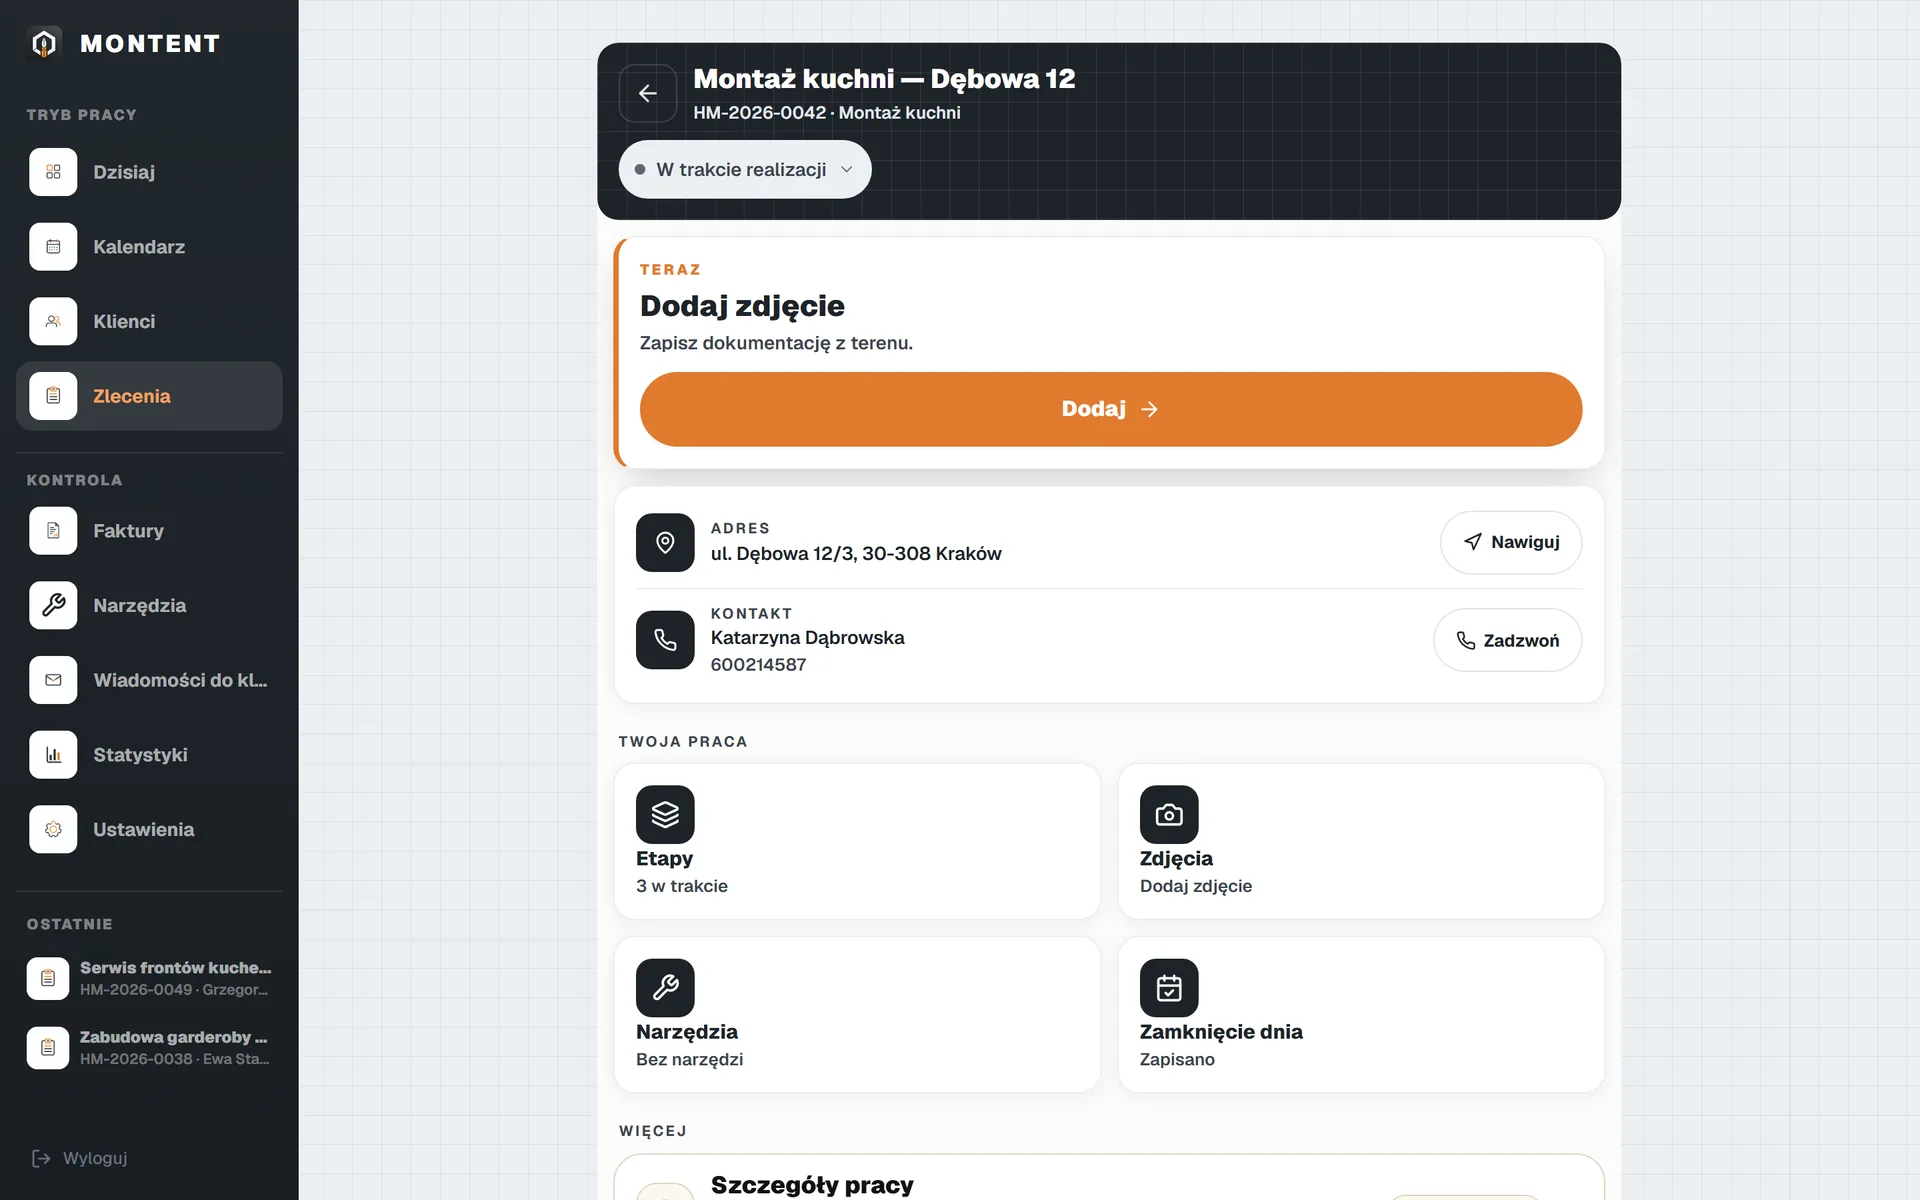Image resolution: width=1920 pixels, height=1200 pixels.
Task: Select the Zlecenia clipboard icon
Action: (53, 396)
